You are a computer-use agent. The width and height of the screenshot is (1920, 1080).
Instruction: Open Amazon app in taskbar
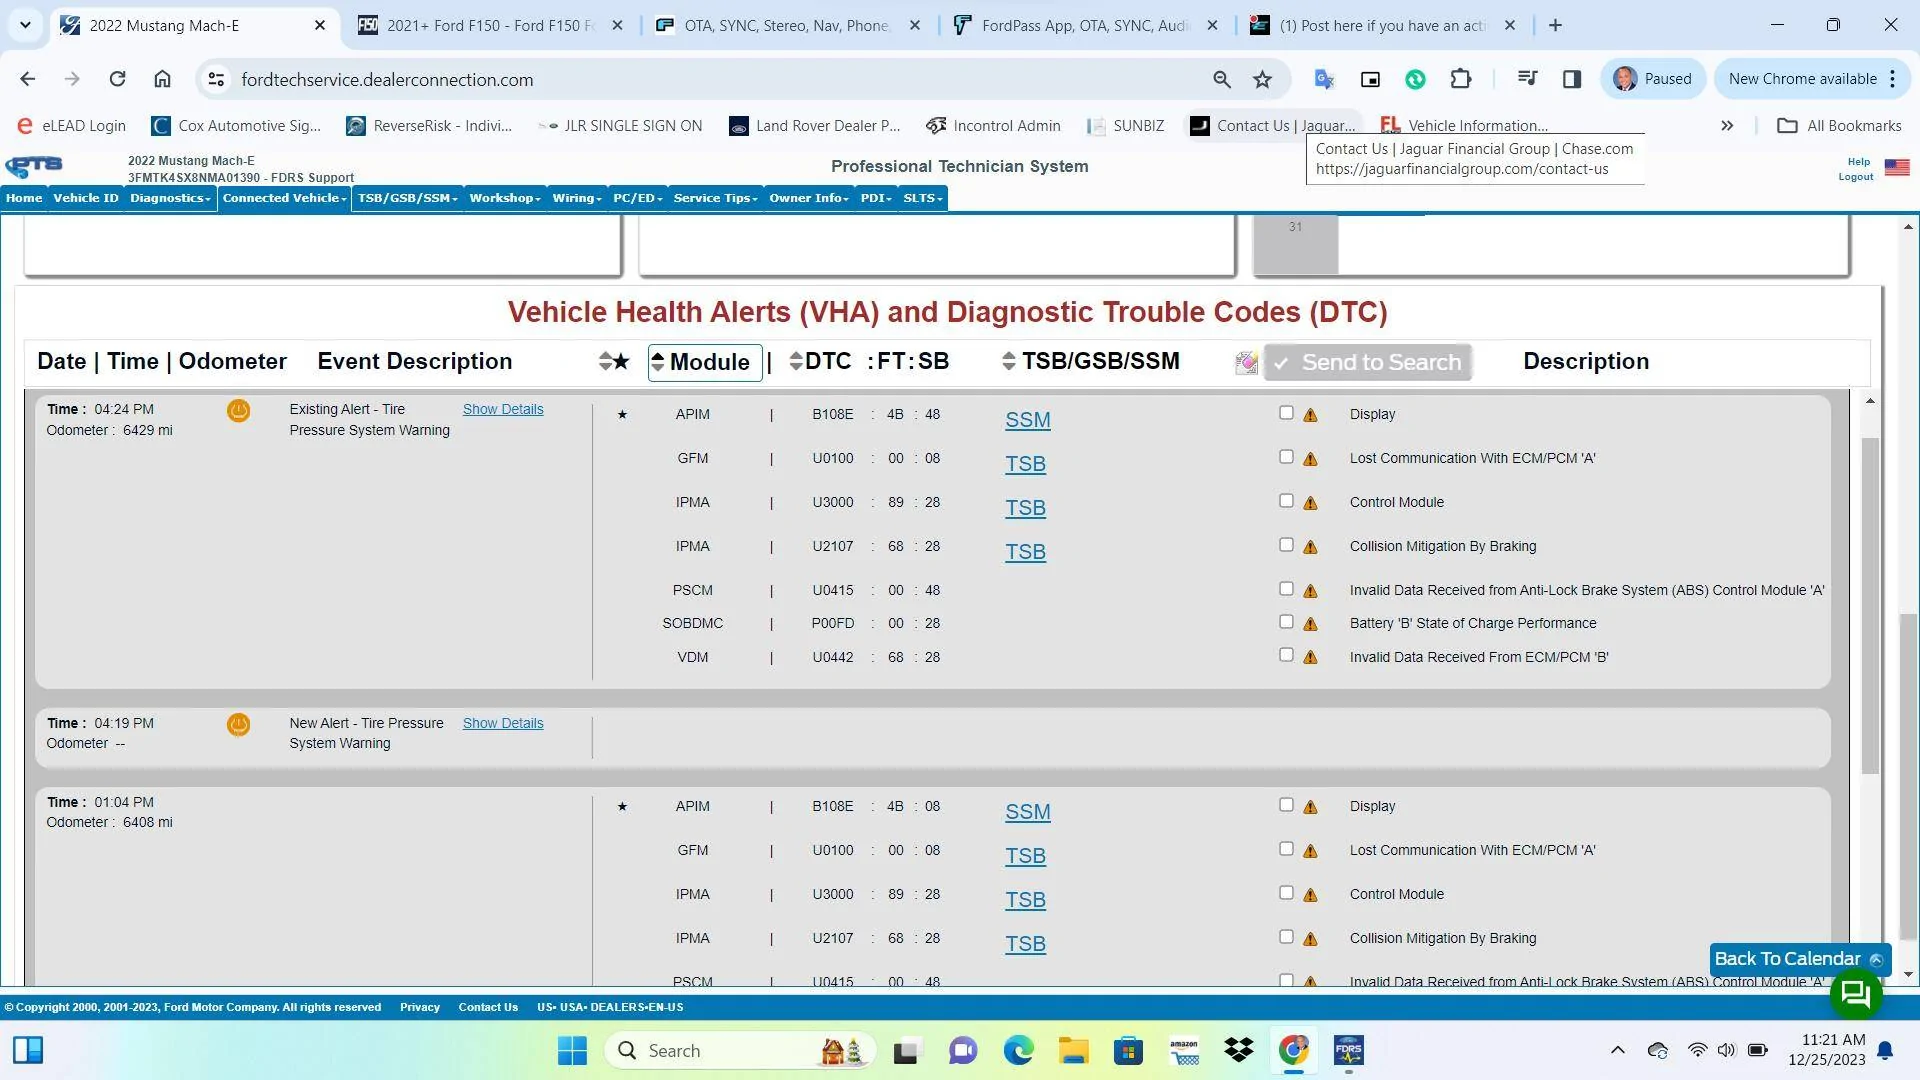pyautogui.click(x=1184, y=1050)
